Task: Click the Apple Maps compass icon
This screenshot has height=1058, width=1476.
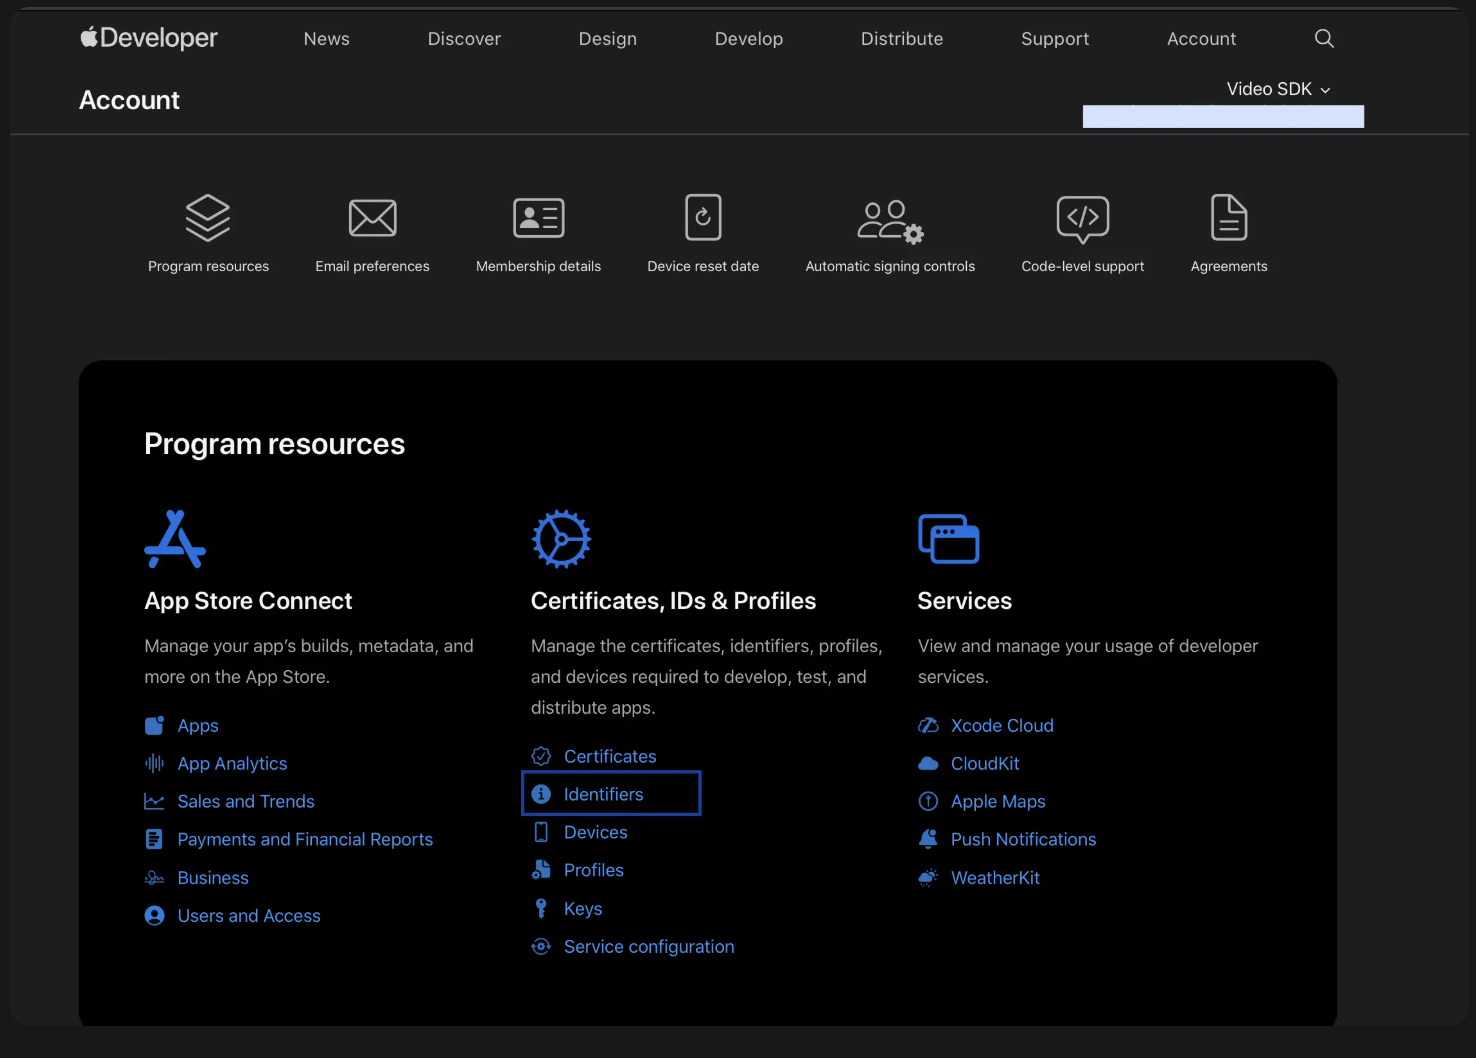Action: click(x=928, y=801)
